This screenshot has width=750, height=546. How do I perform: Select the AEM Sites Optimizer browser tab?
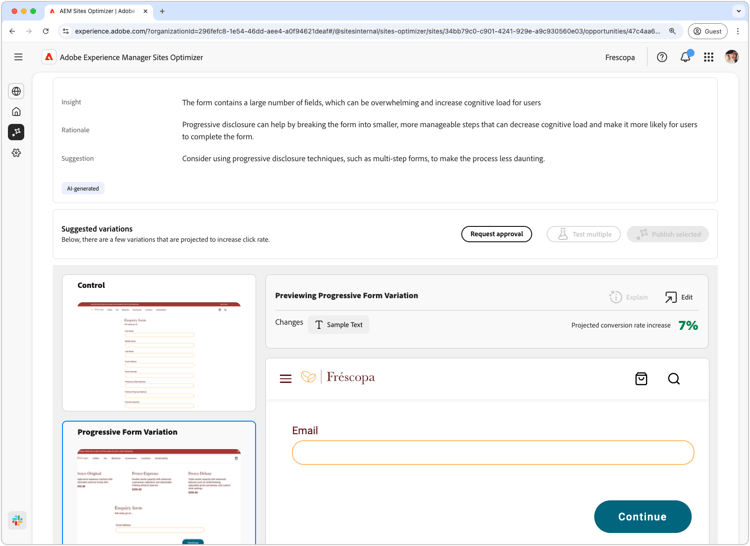click(x=98, y=11)
